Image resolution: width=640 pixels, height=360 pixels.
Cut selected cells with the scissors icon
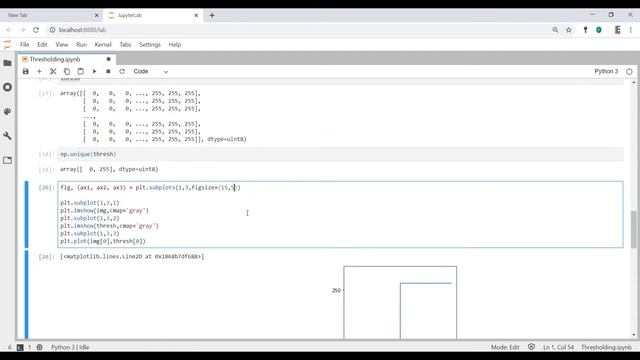(x=53, y=71)
